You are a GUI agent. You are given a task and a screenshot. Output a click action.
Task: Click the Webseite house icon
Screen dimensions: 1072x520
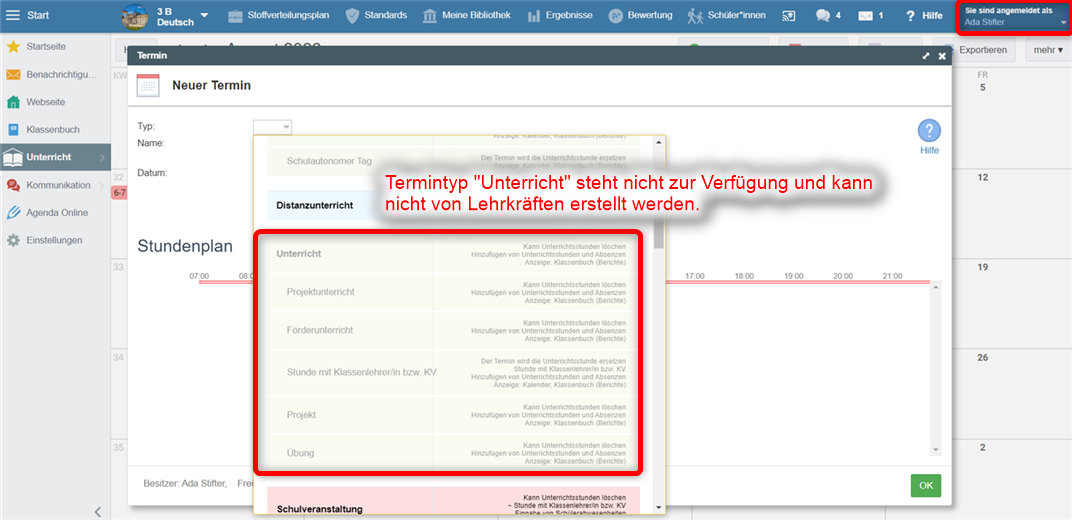[13, 102]
